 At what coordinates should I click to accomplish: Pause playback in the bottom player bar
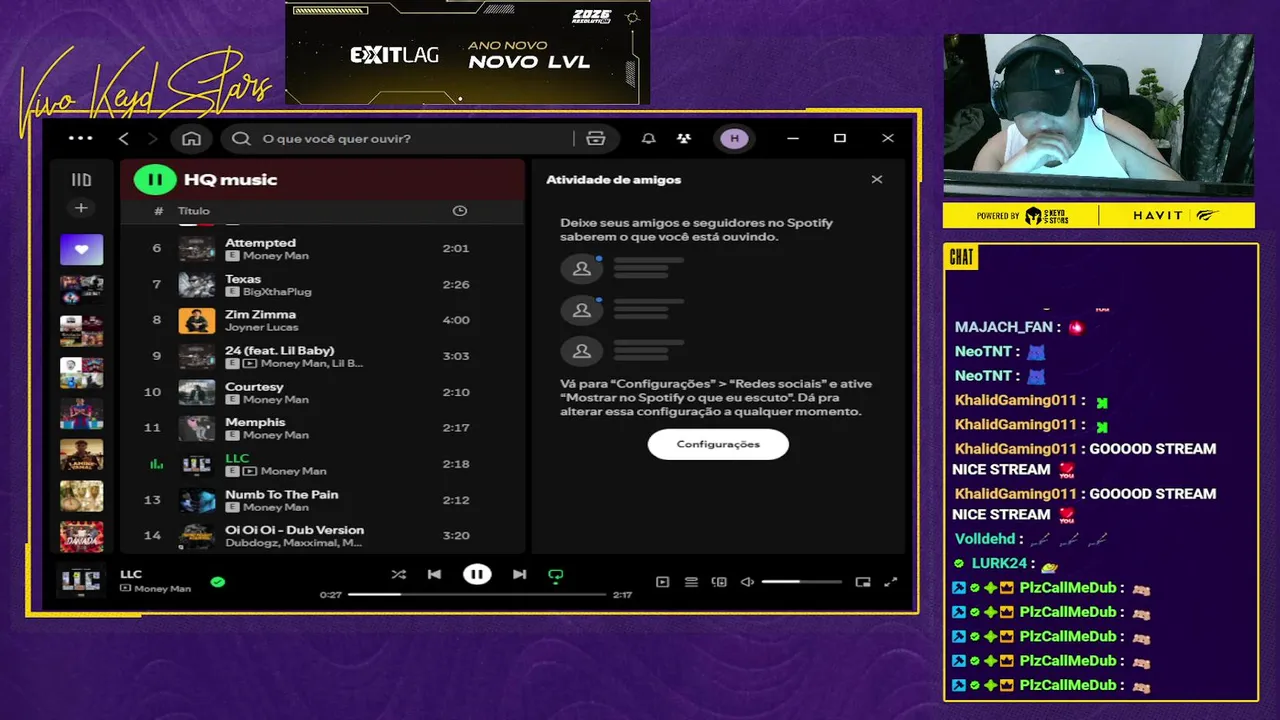[477, 575]
